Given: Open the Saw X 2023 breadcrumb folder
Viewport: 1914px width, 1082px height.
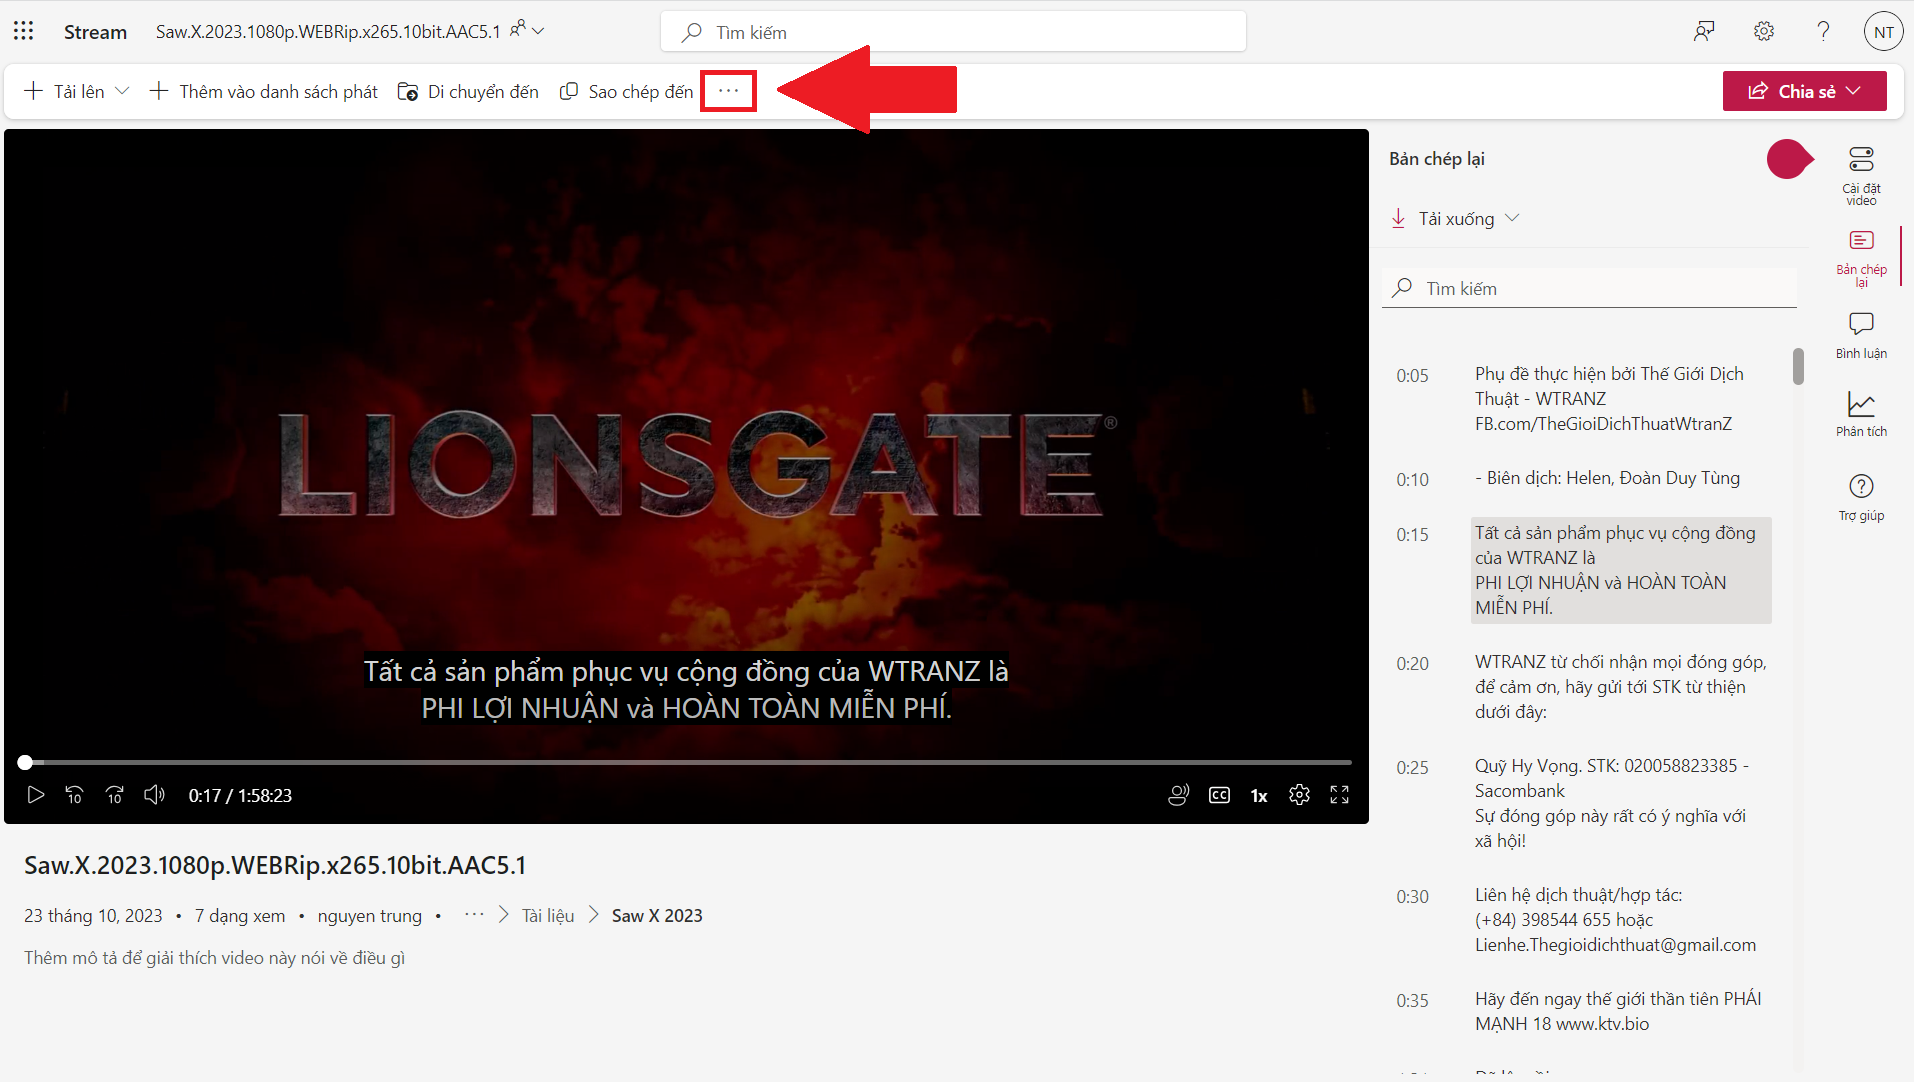Looking at the screenshot, I should click(657, 916).
